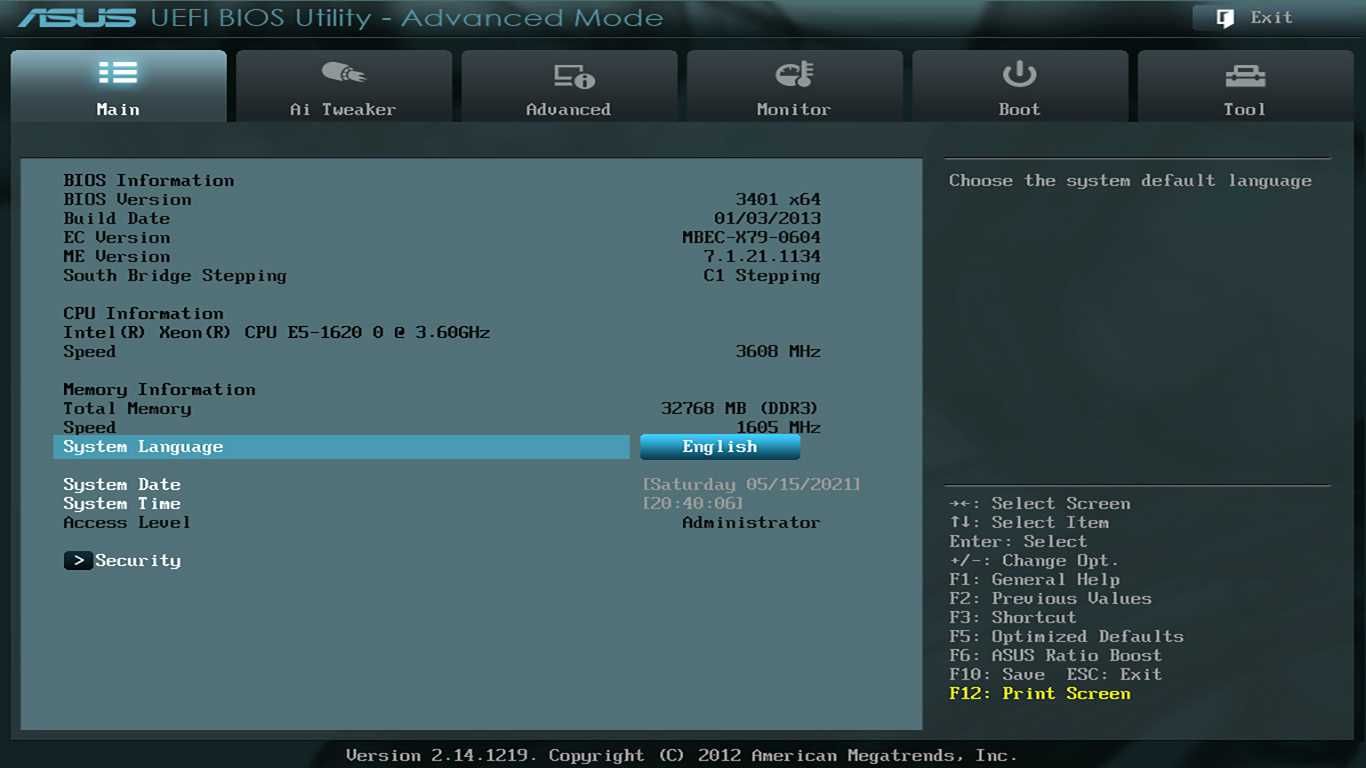This screenshot has width=1366, height=768.
Task: Click the South Bridge Stepping label
Action: pyautogui.click(x=175, y=276)
